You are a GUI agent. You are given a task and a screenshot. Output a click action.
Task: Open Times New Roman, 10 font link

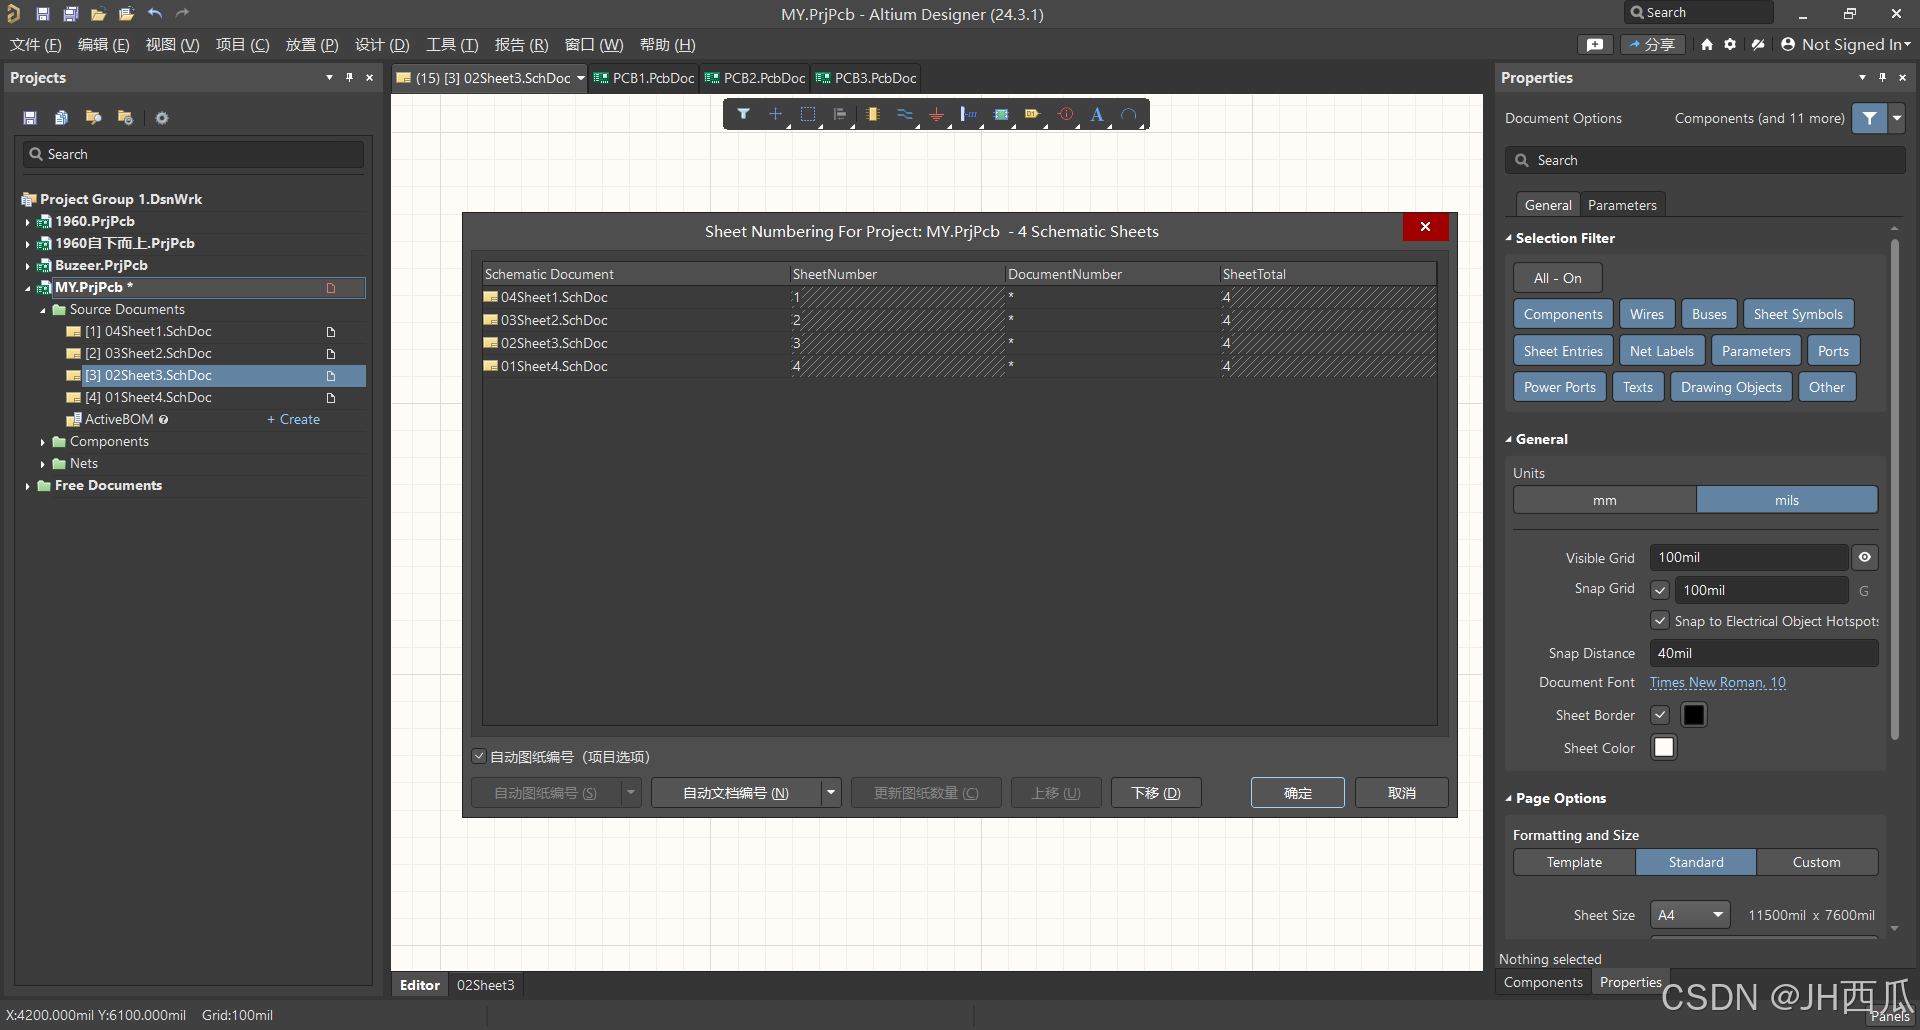(1718, 682)
